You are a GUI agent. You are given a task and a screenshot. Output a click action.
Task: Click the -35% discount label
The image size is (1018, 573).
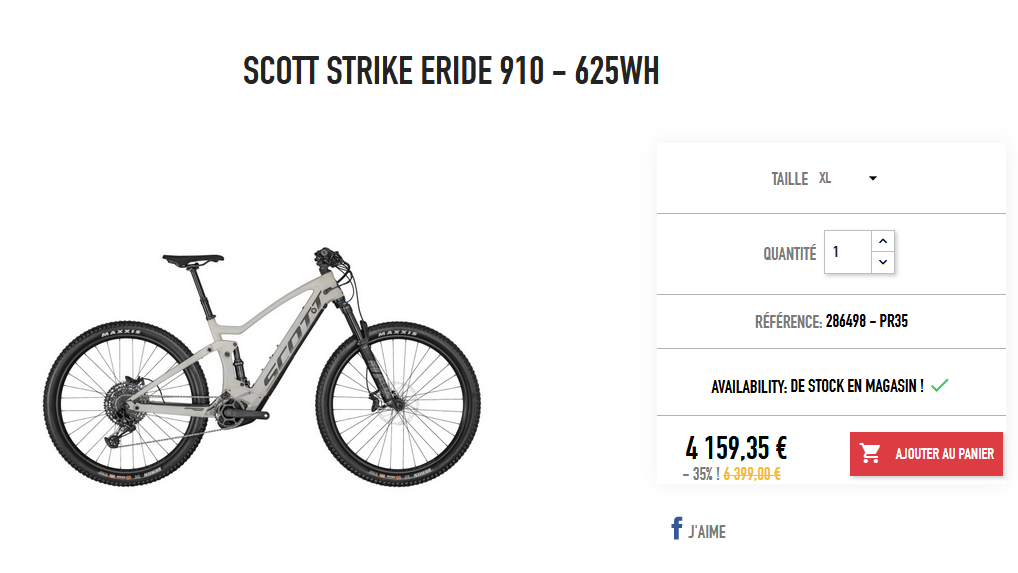700,475
